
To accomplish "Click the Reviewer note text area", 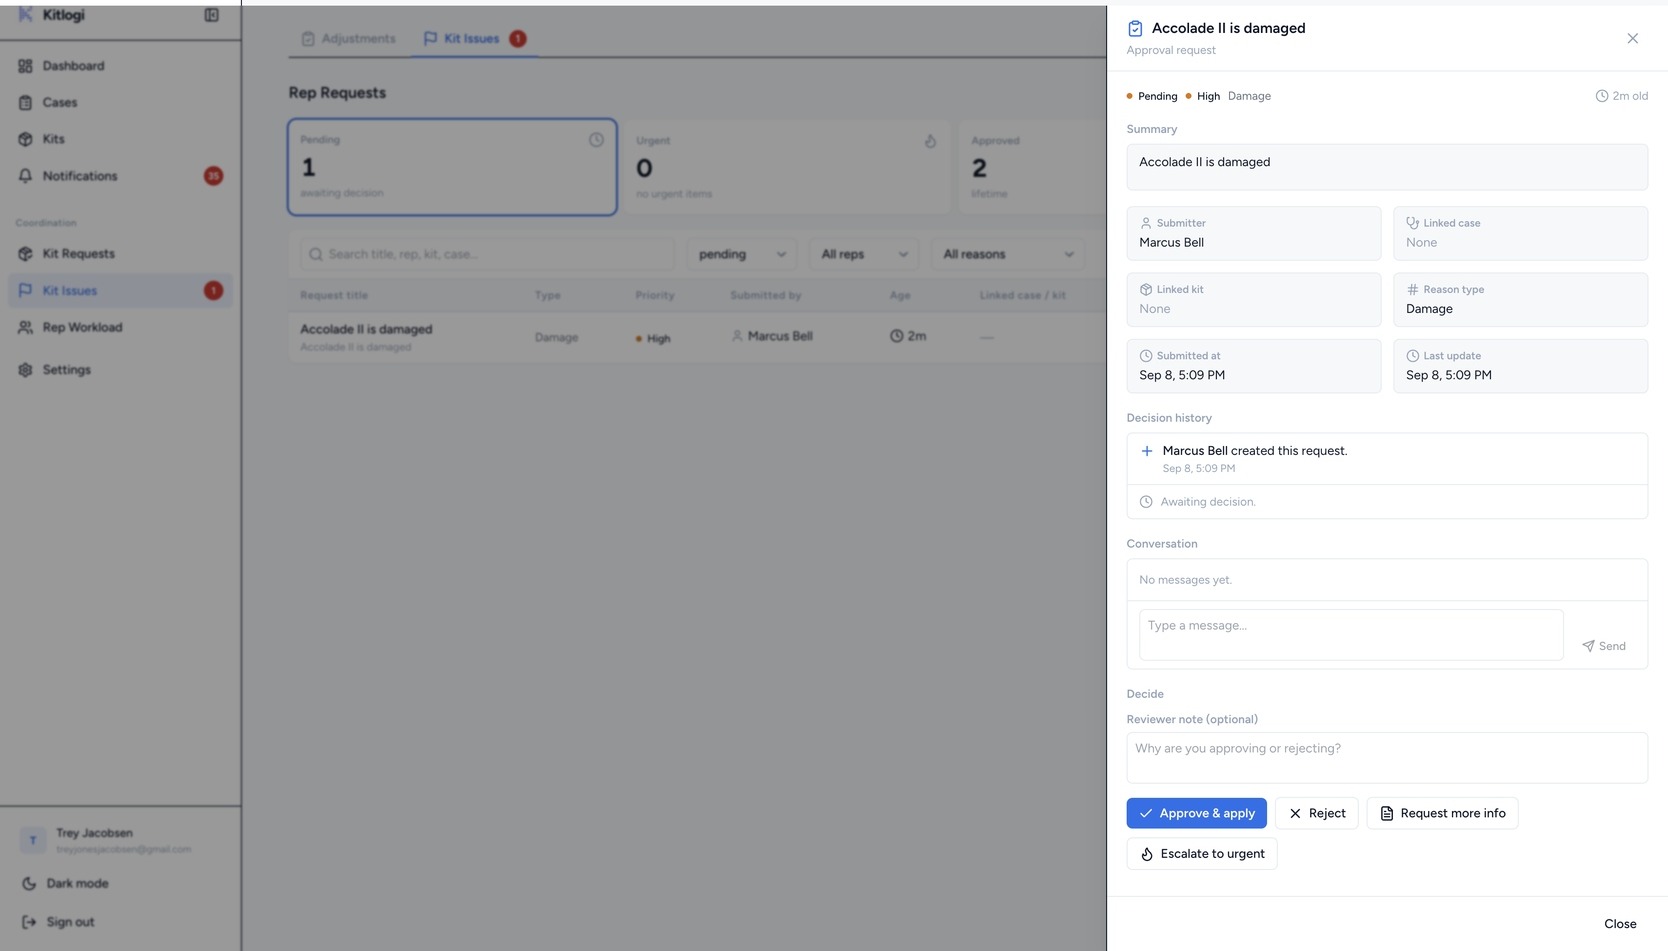I will [x=1387, y=758].
